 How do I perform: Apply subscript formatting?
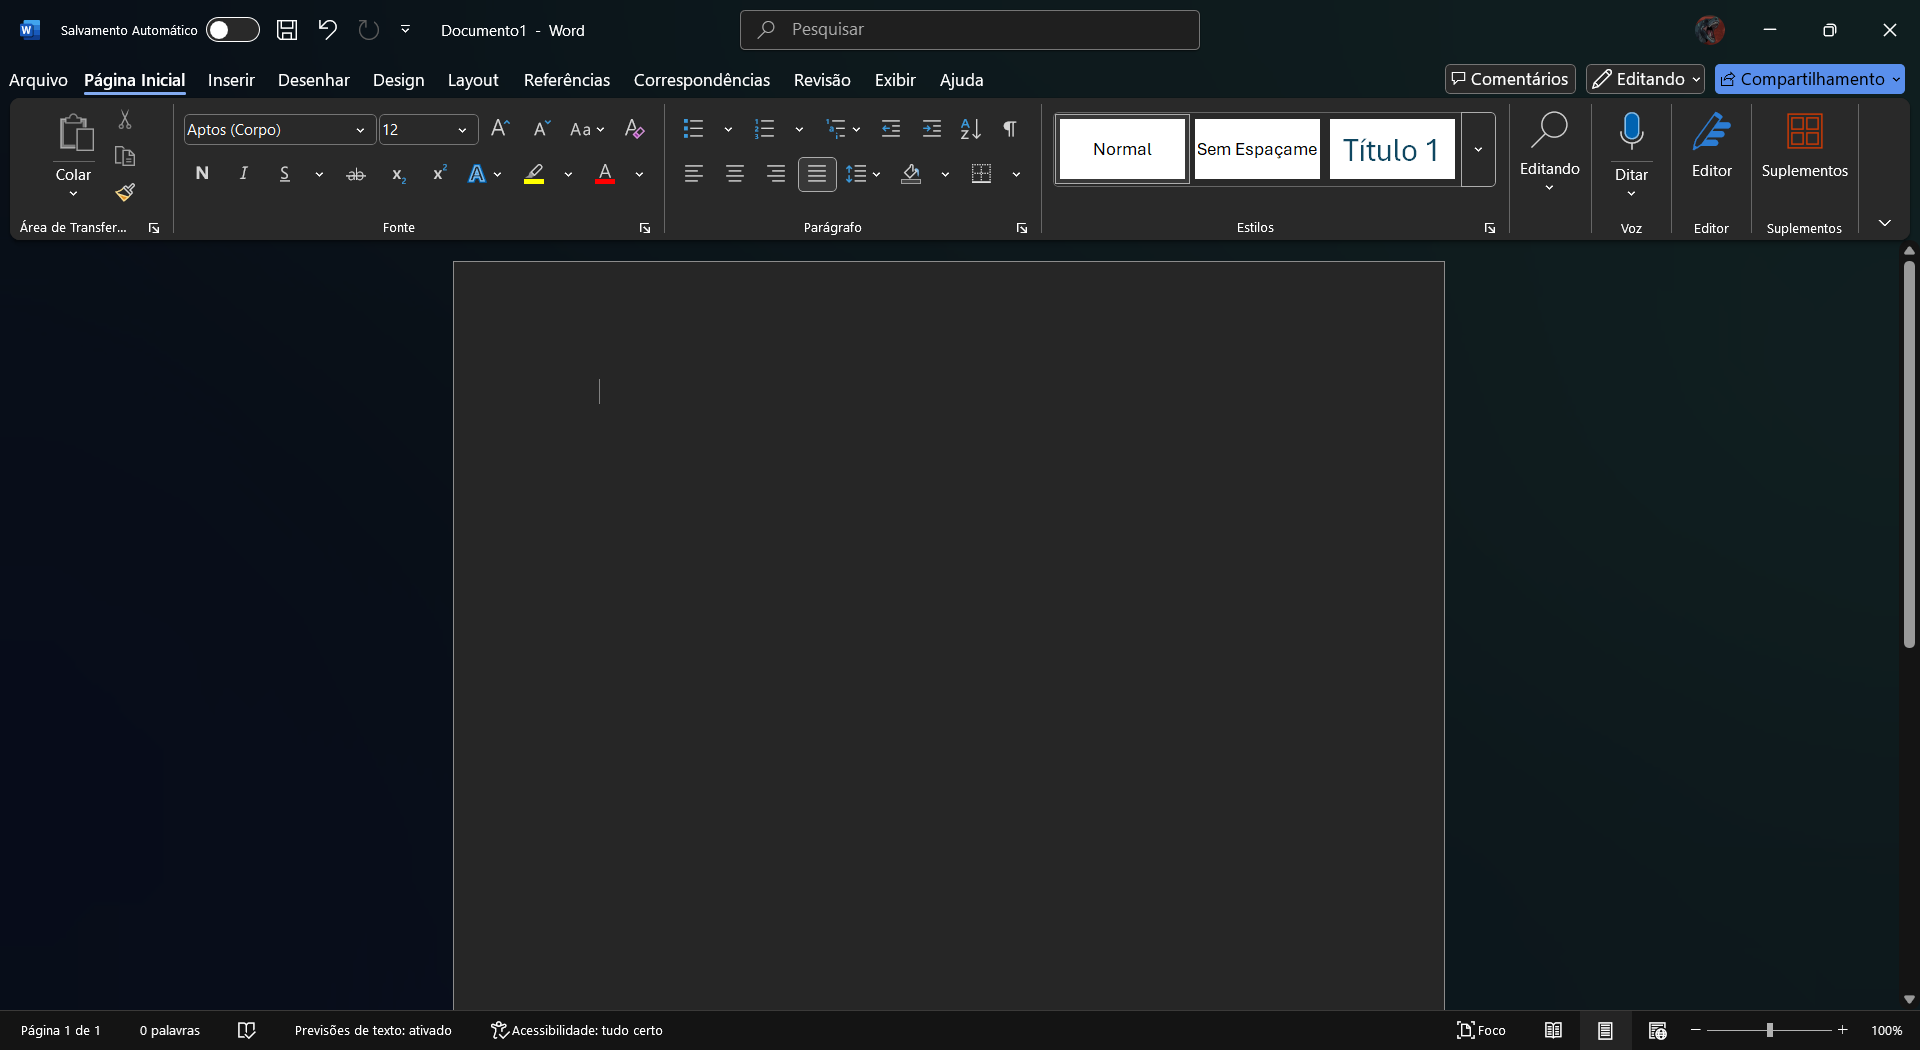pos(398,174)
